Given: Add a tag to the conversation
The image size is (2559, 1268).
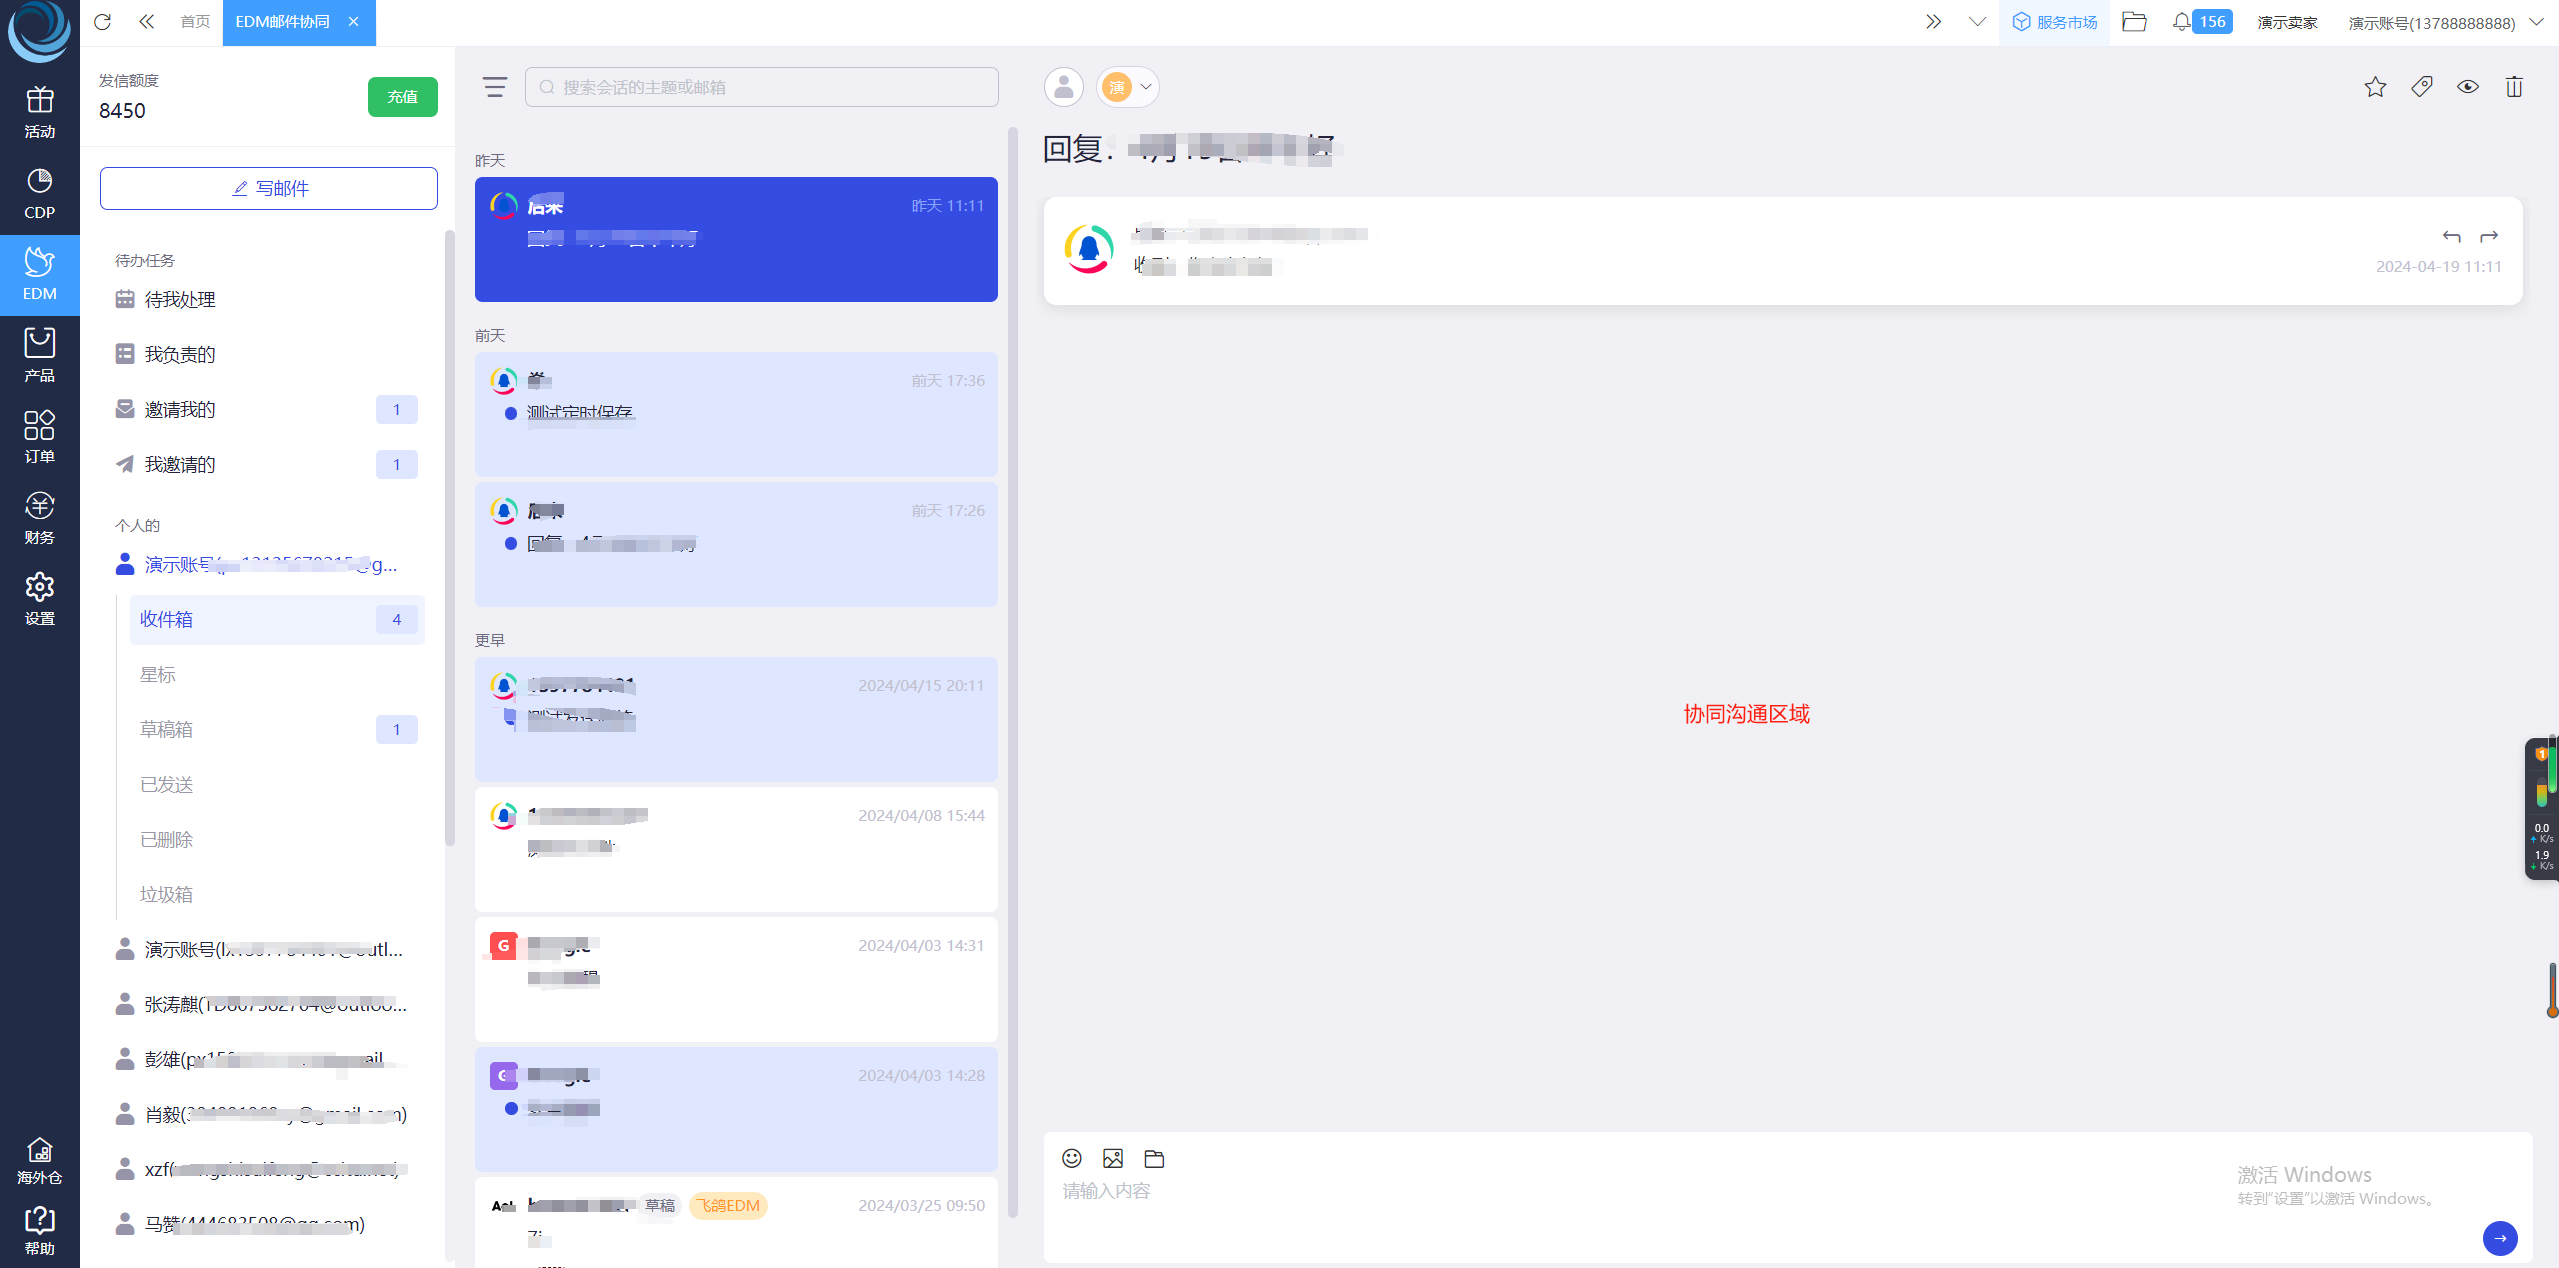Looking at the screenshot, I should click(2421, 87).
